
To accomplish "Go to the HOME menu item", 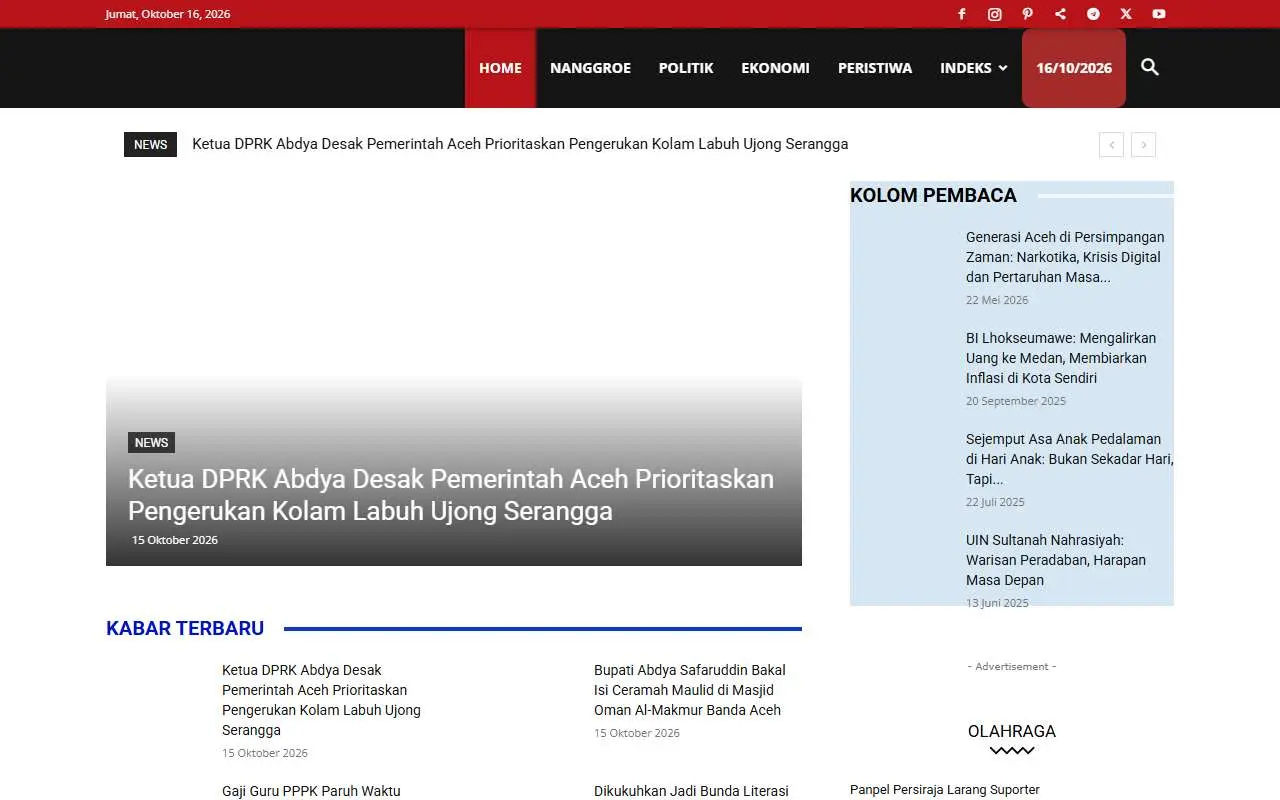I will (500, 68).
